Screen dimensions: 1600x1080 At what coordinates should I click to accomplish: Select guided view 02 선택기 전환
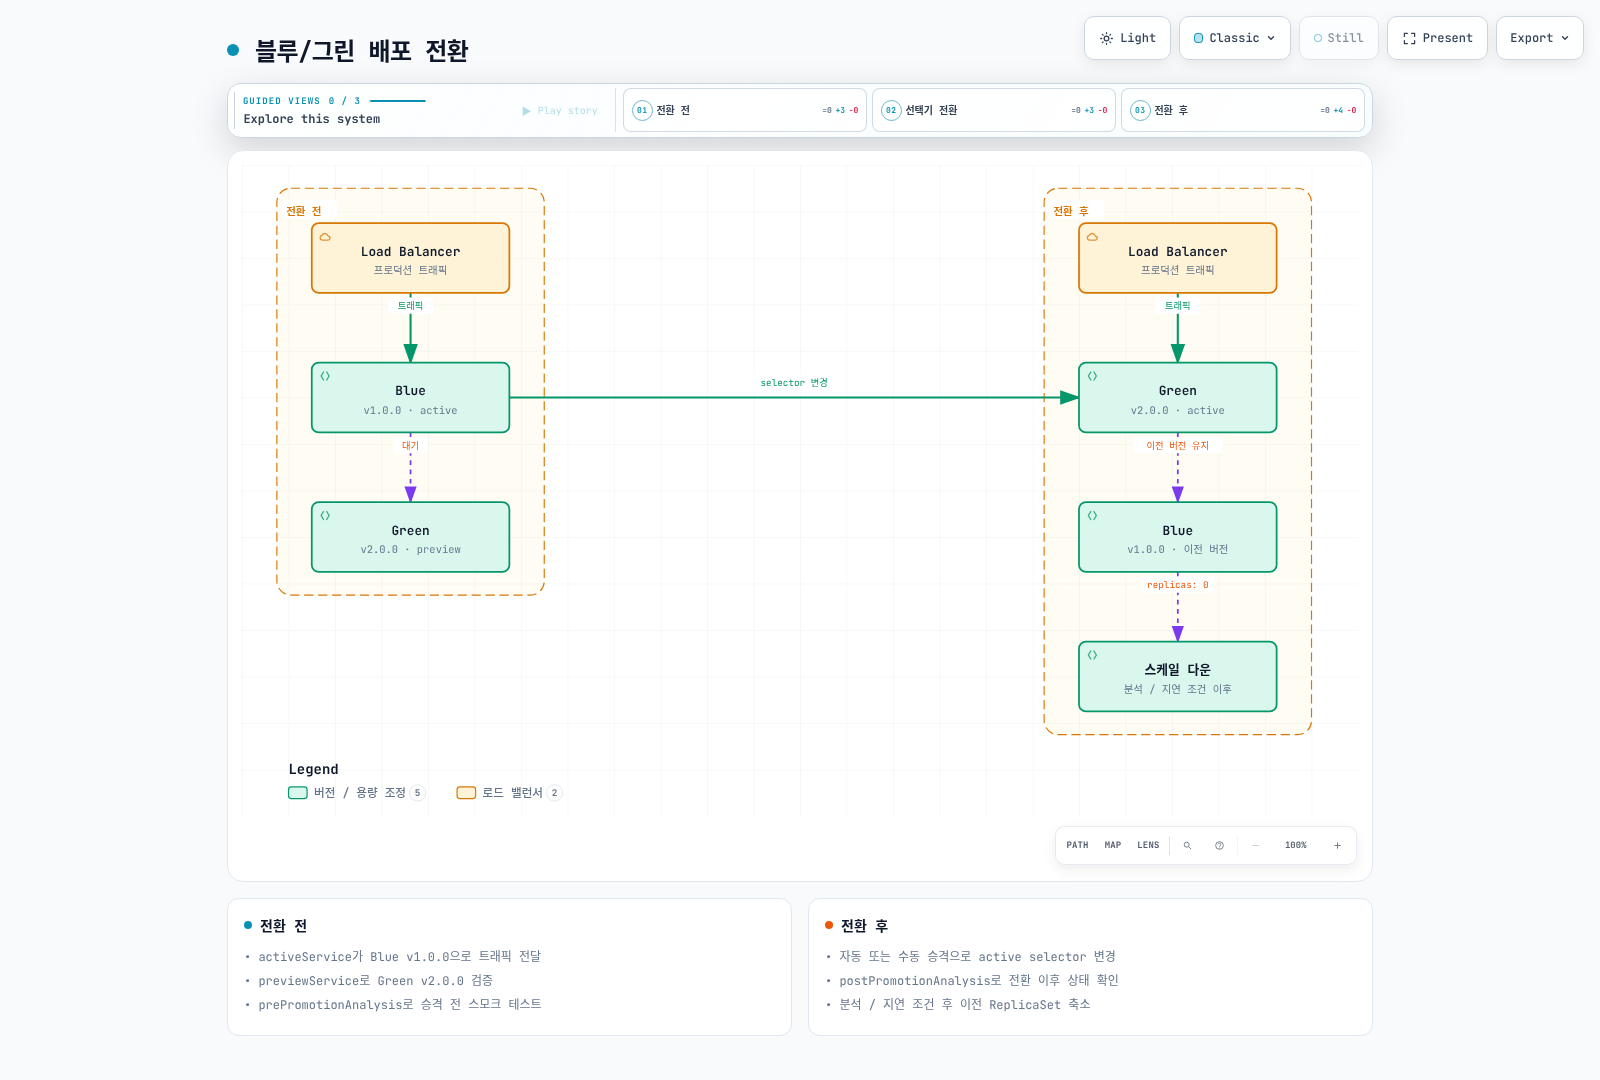point(994,110)
